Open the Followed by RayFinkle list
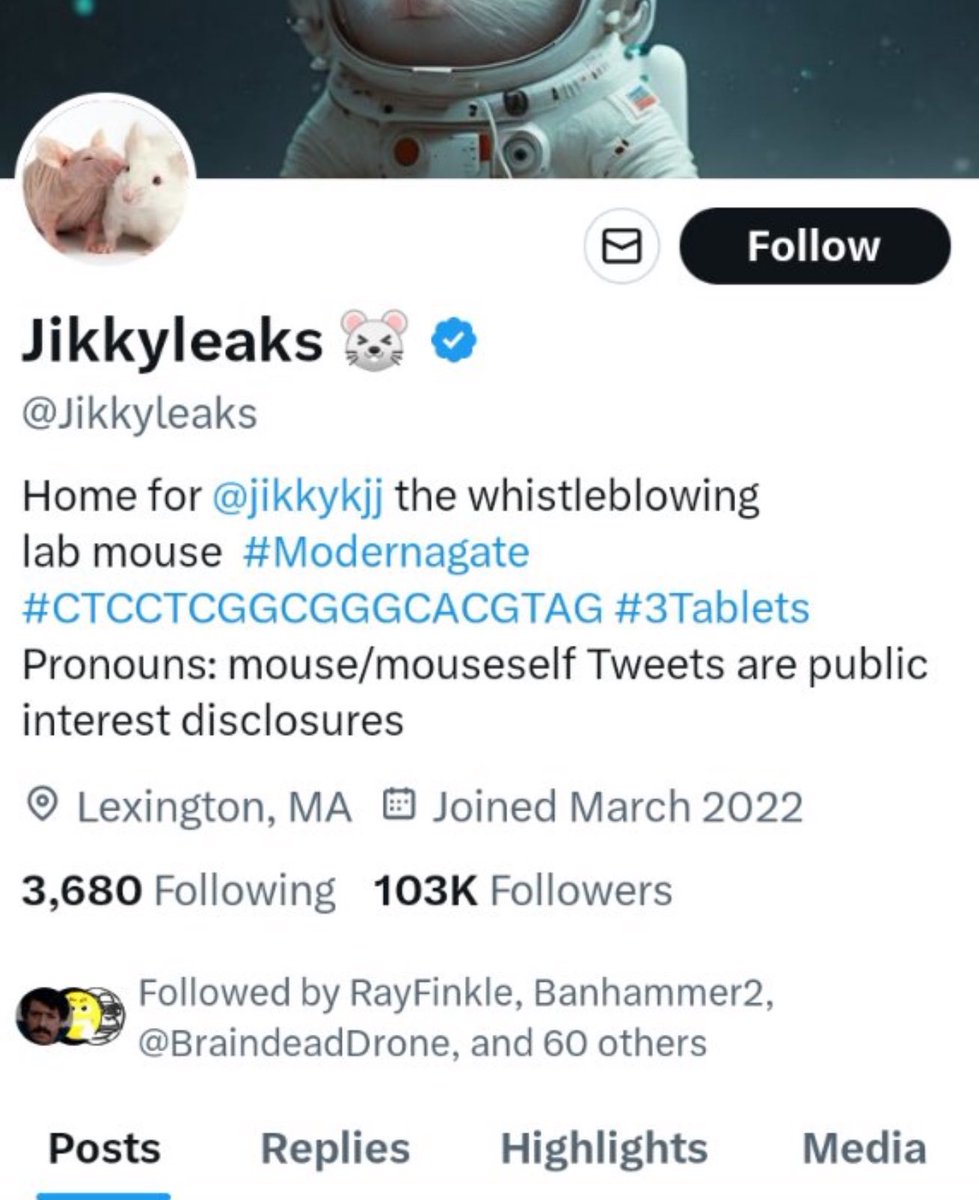The height and width of the screenshot is (1200, 979). [455, 1018]
